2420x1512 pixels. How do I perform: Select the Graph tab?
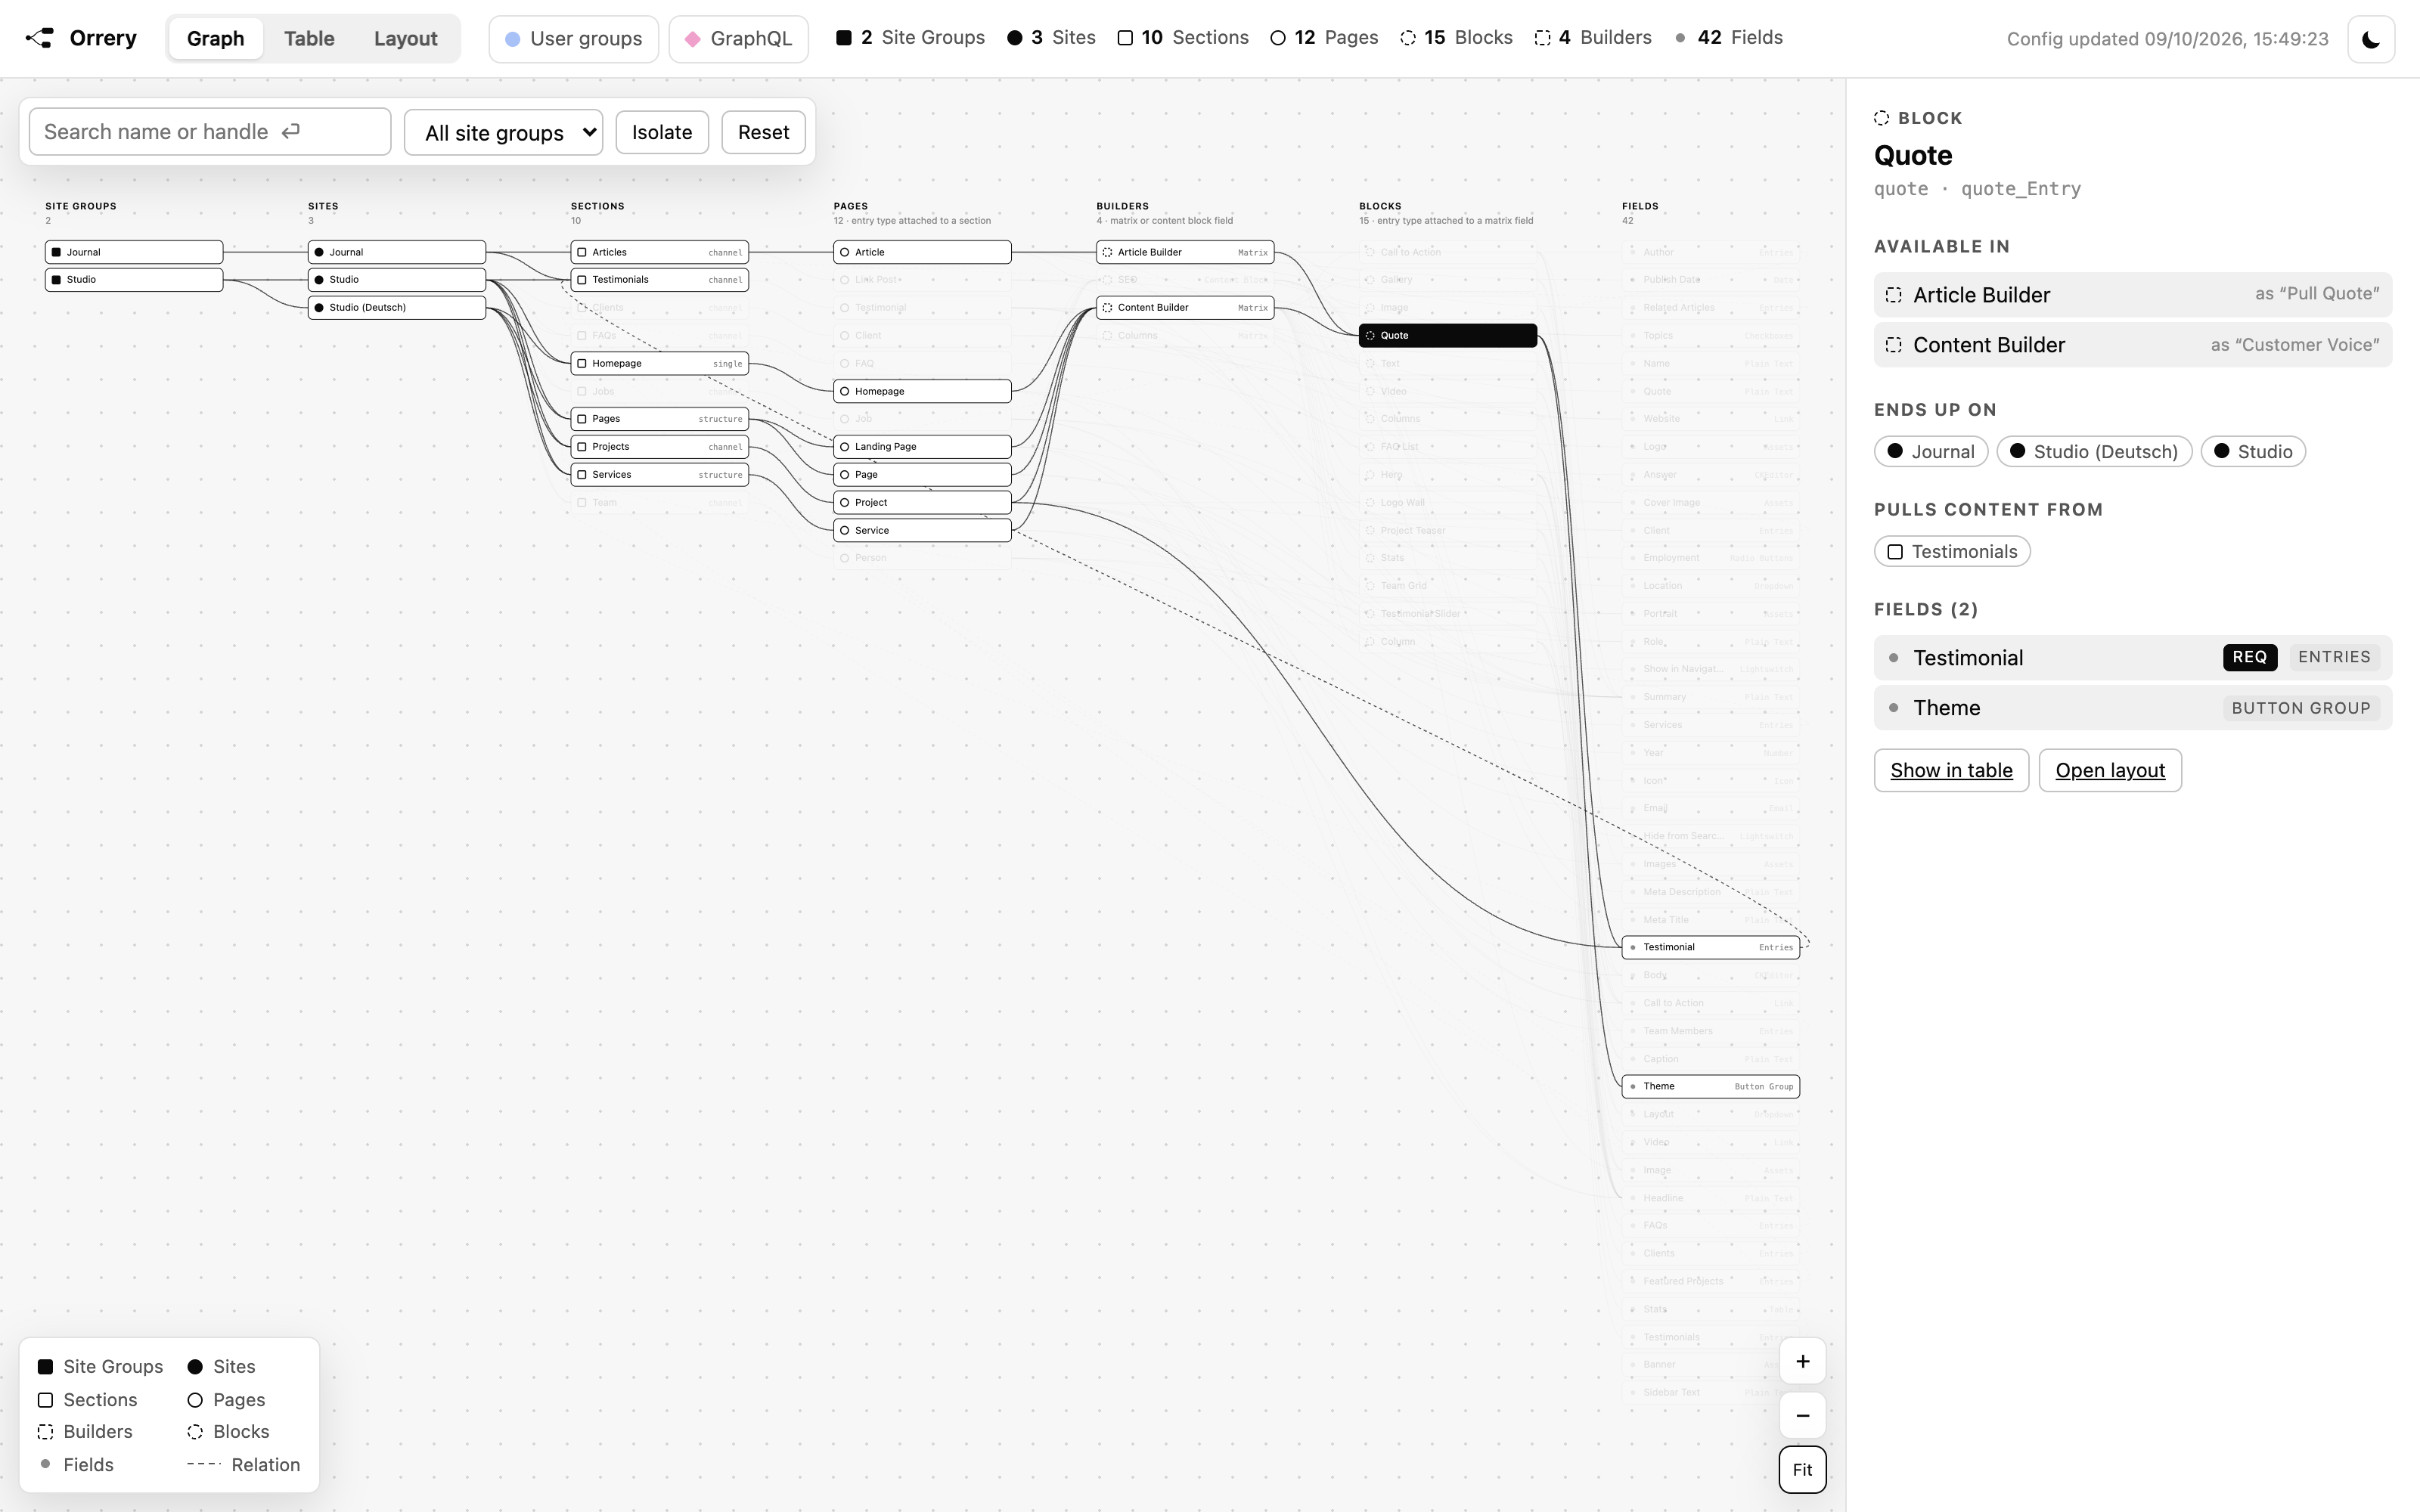[215, 38]
